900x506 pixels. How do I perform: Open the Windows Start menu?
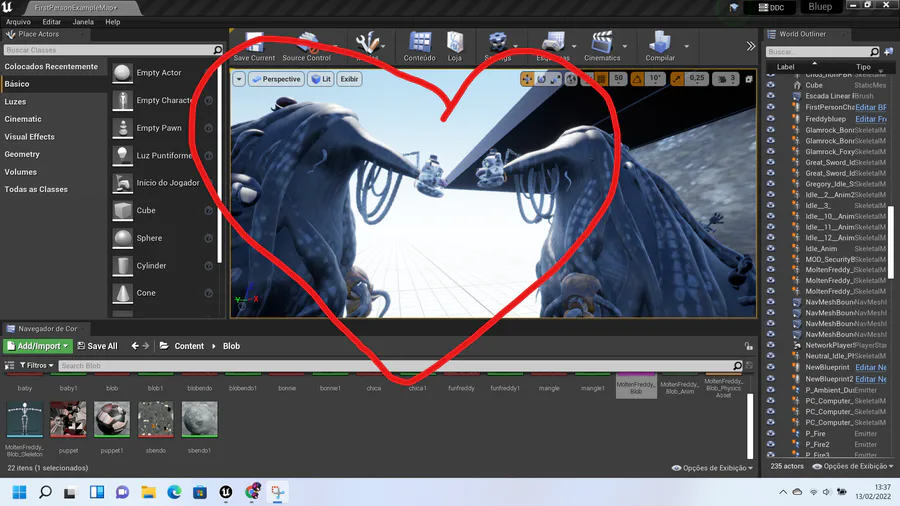coord(20,492)
